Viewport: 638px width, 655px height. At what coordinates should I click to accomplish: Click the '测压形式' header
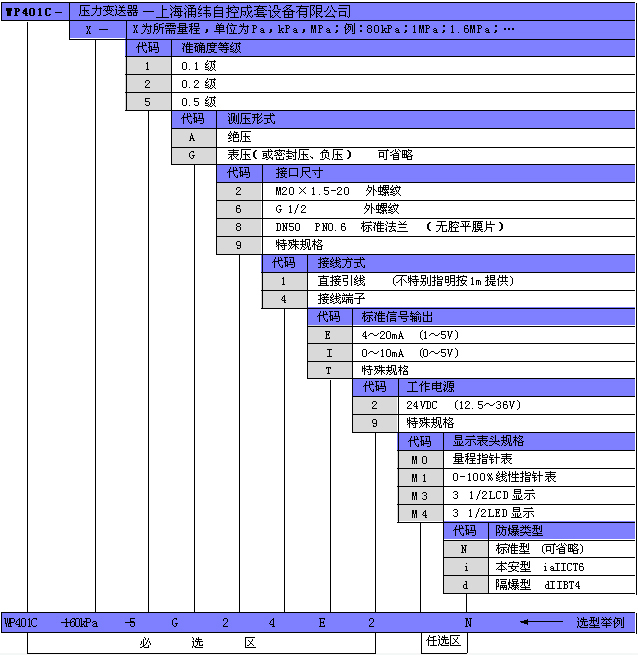pyautogui.click(x=252, y=119)
